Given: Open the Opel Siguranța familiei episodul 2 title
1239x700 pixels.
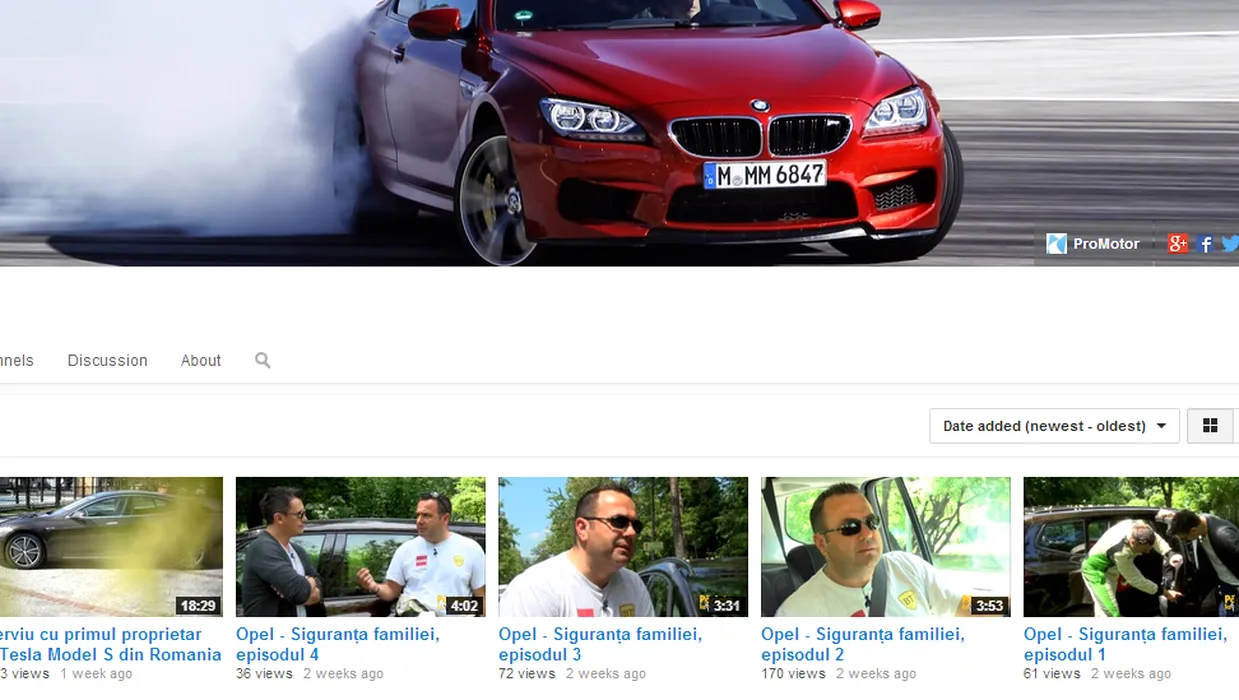Looking at the screenshot, I should coord(863,644).
